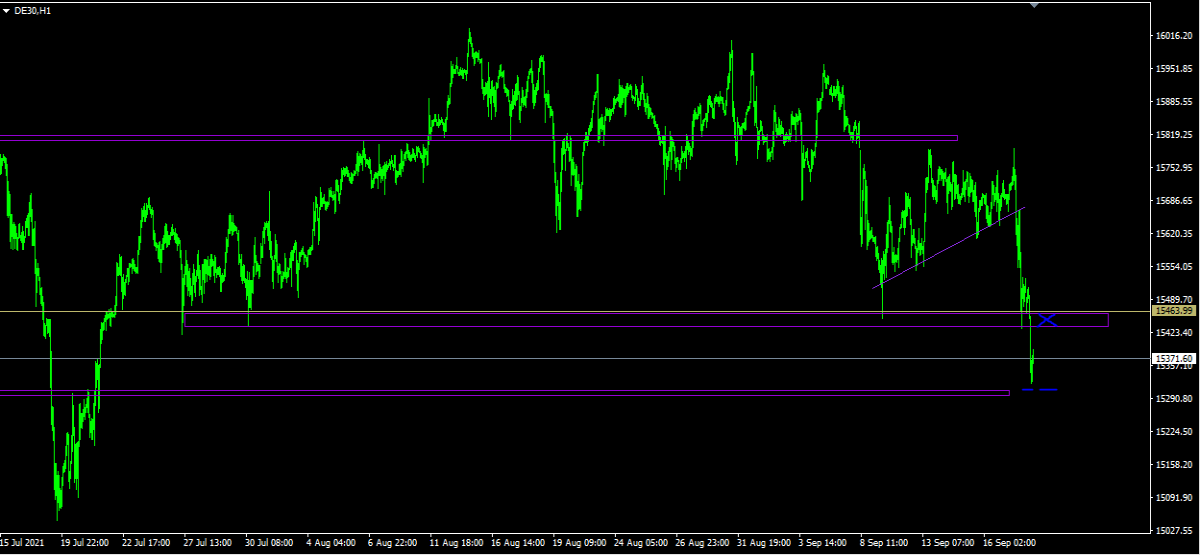The height and width of the screenshot is (556, 1200).
Task: Select the blue dashed line near 15290
Action: pos(1040,390)
